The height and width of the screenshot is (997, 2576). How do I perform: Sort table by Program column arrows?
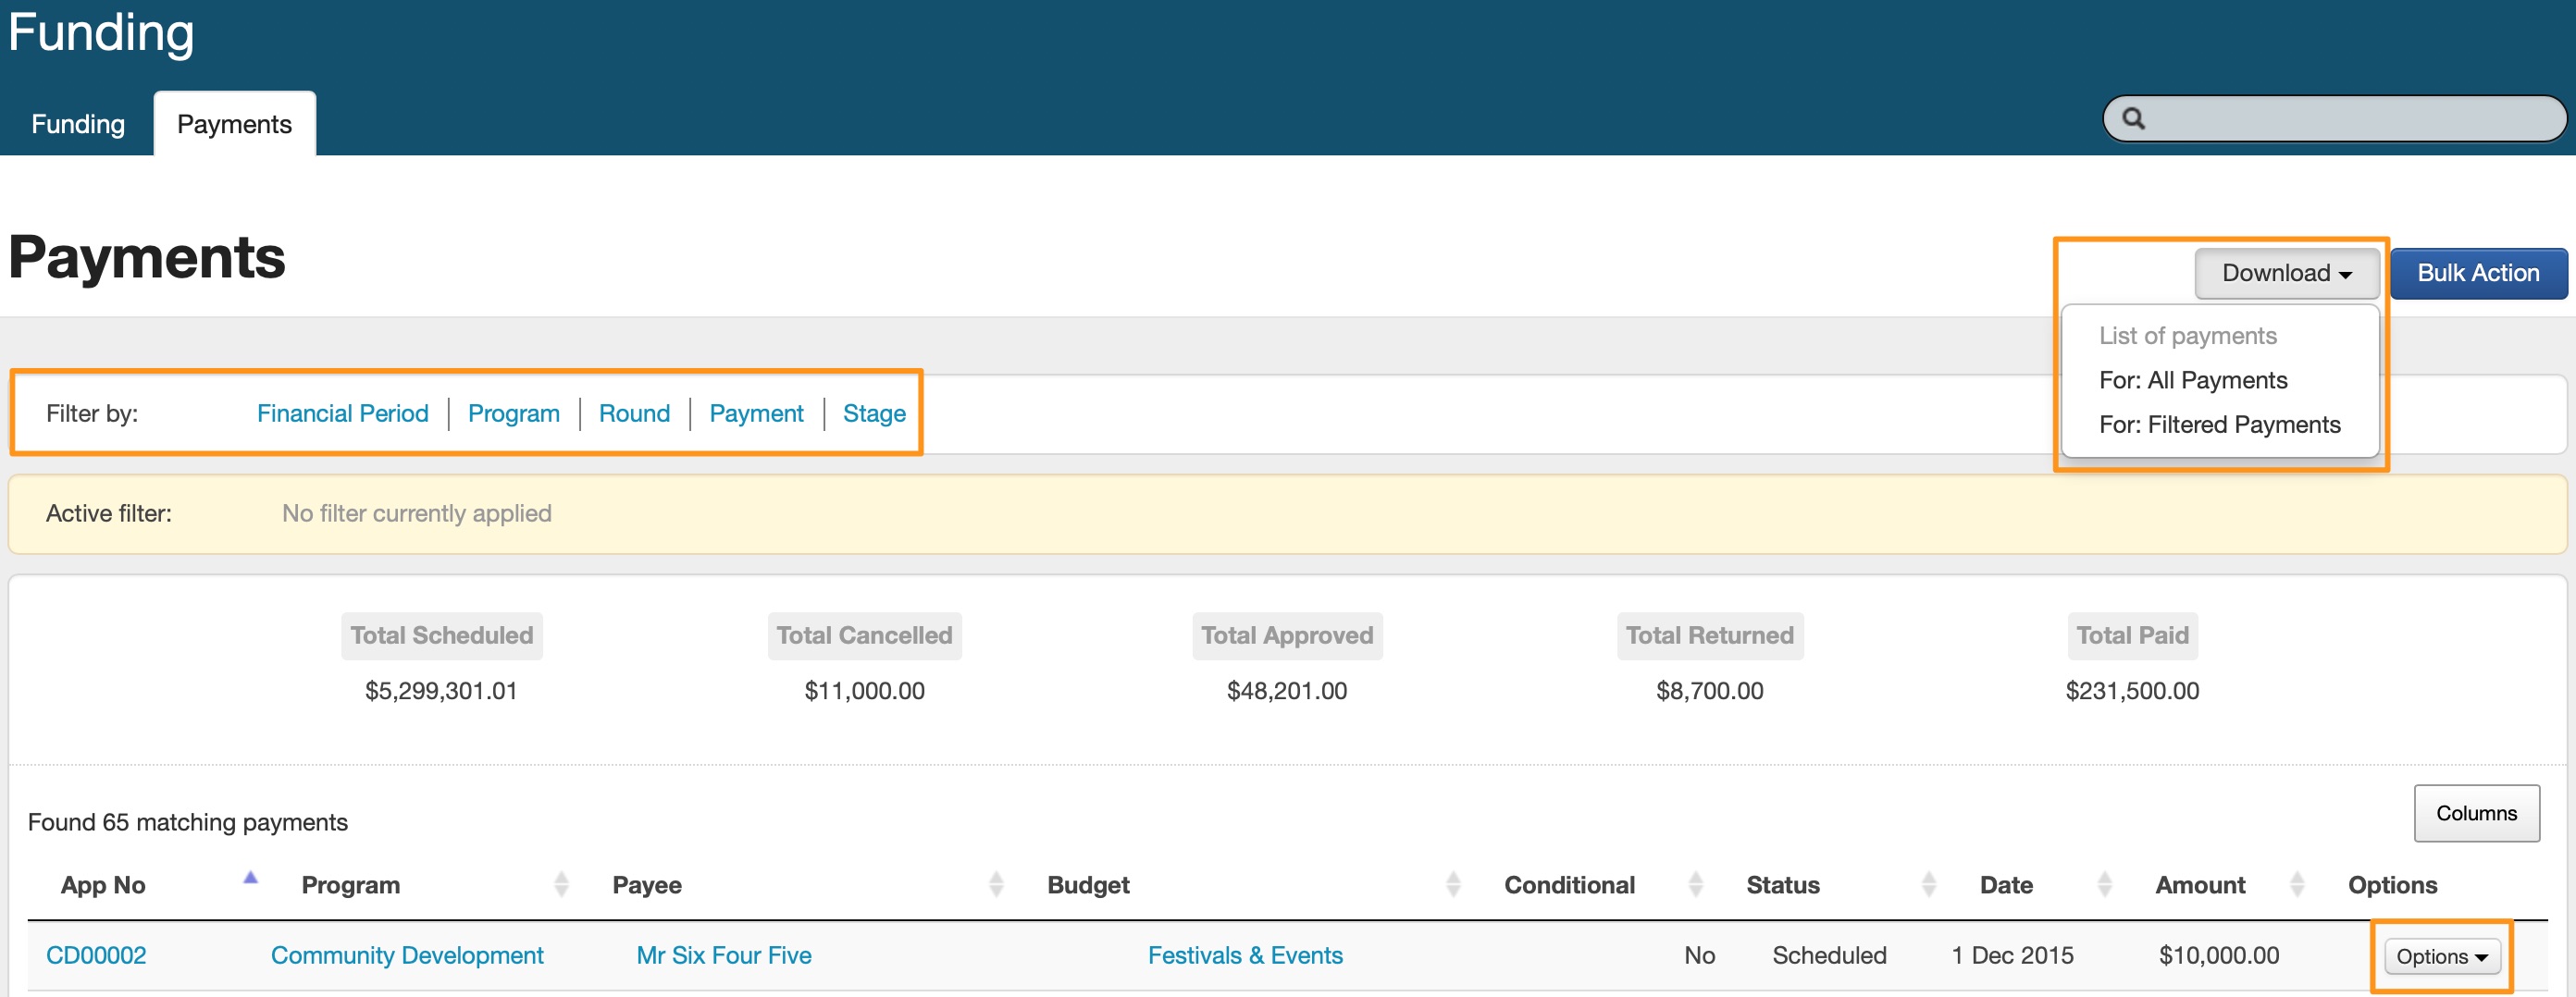pos(561,884)
